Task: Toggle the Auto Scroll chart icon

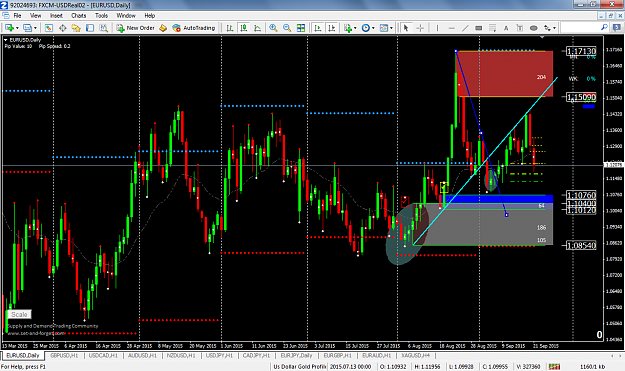Action: [318, 28]
